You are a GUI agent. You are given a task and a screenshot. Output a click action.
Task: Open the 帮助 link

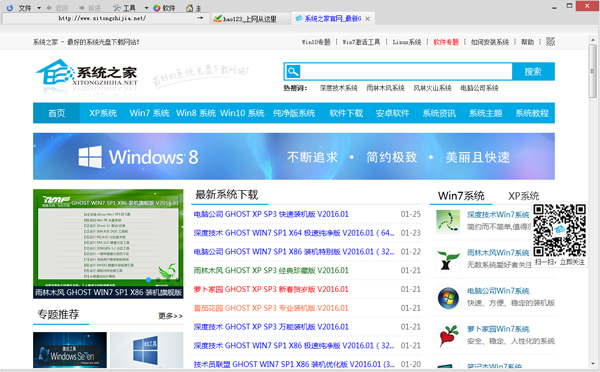(527, 42)
